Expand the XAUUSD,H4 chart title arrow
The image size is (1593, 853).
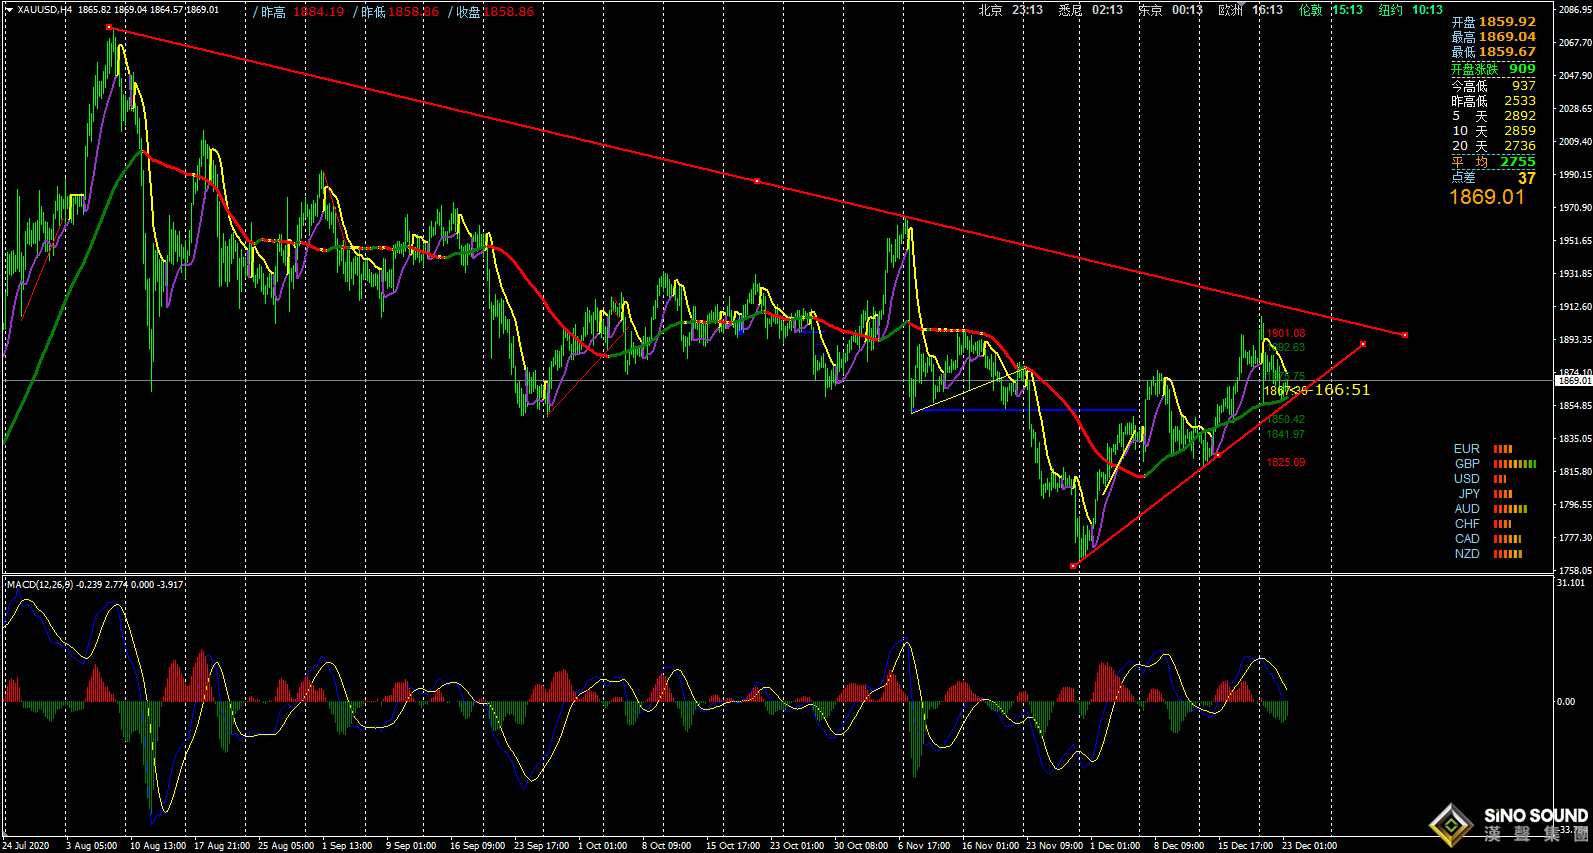[x=9, y=10]
